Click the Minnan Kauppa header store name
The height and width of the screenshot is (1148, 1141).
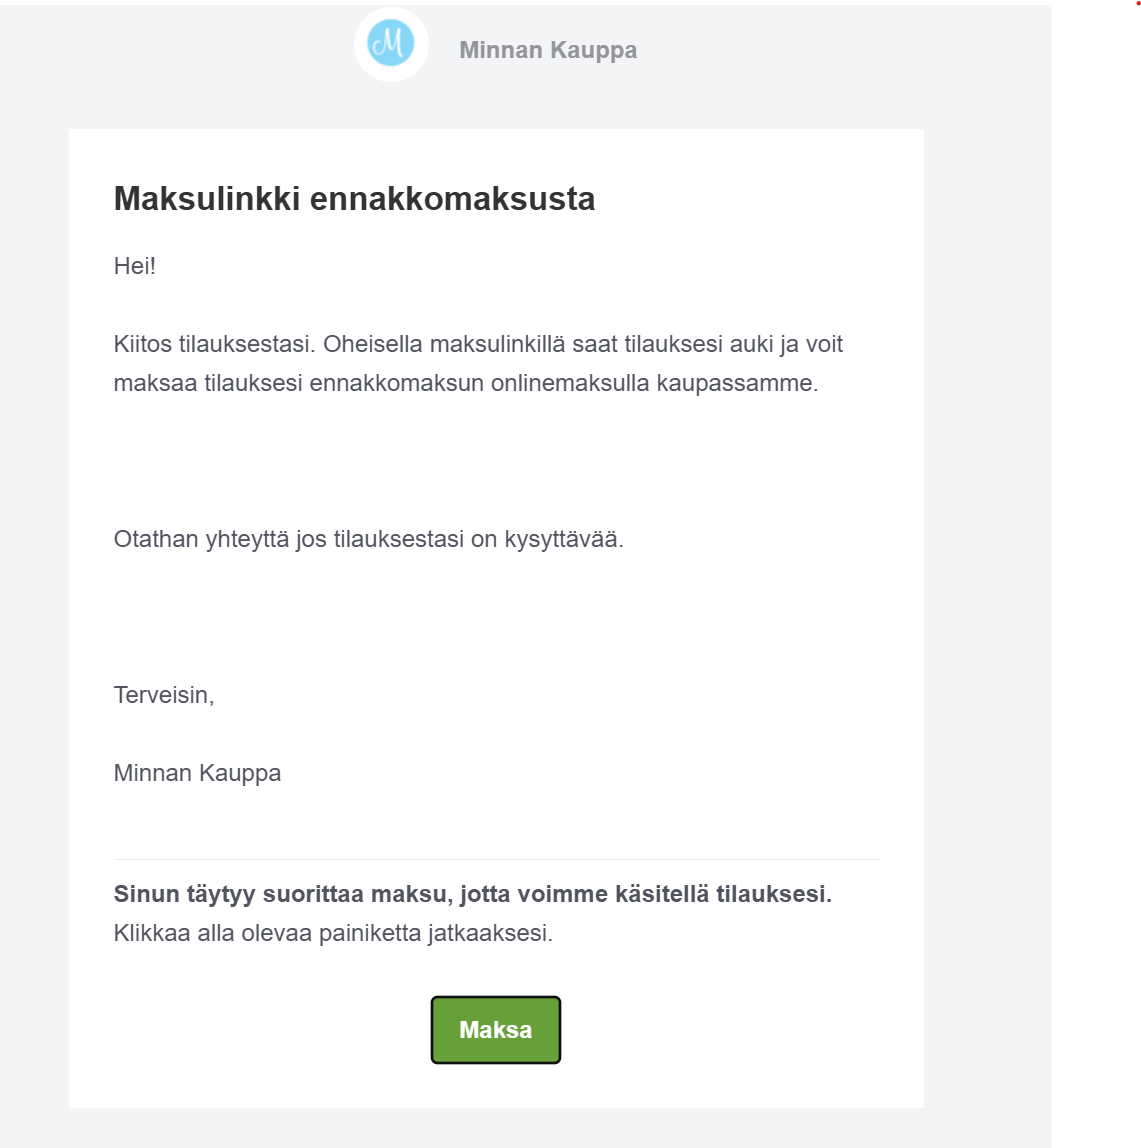[548, 50]
